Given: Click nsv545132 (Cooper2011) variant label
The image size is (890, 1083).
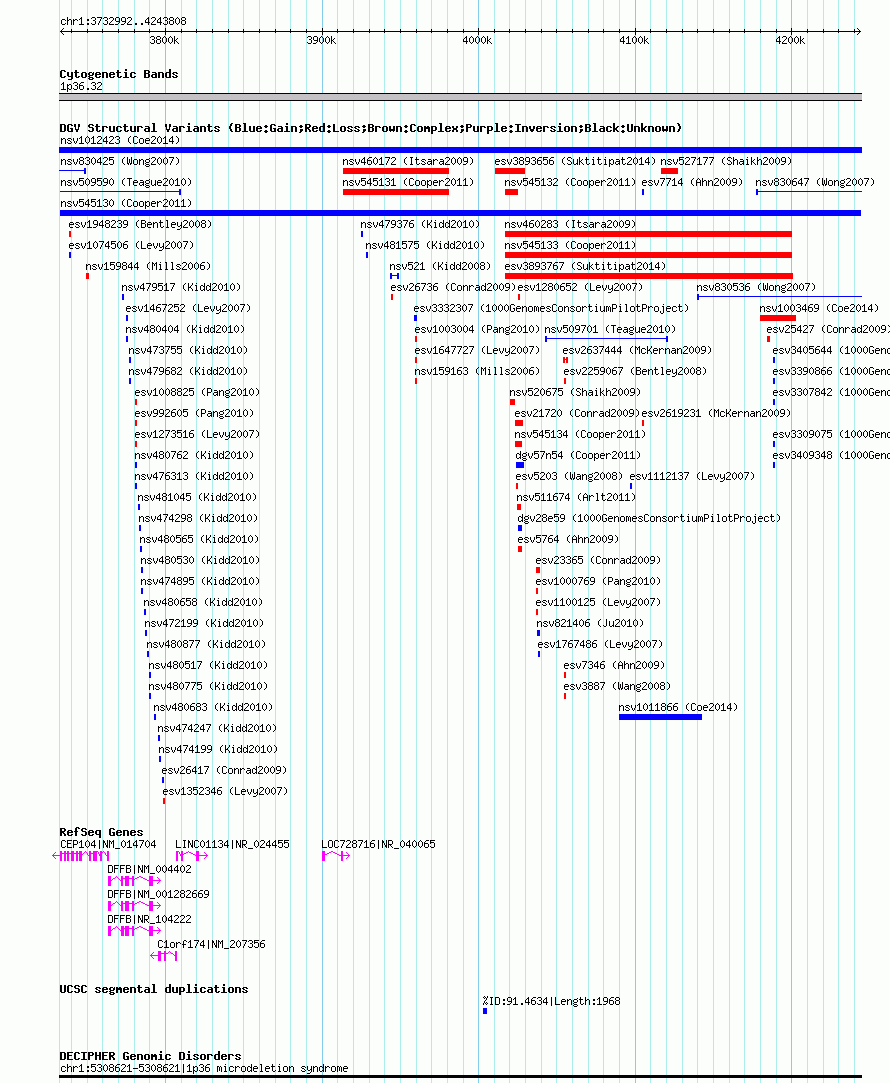Looking at the screenshot, I should (570, 182).
